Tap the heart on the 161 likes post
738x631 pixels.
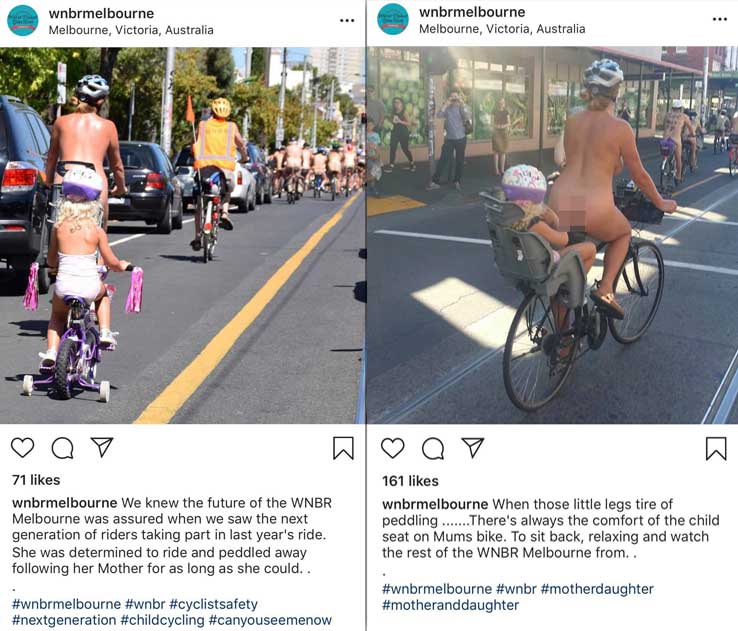tap(393, 448)
